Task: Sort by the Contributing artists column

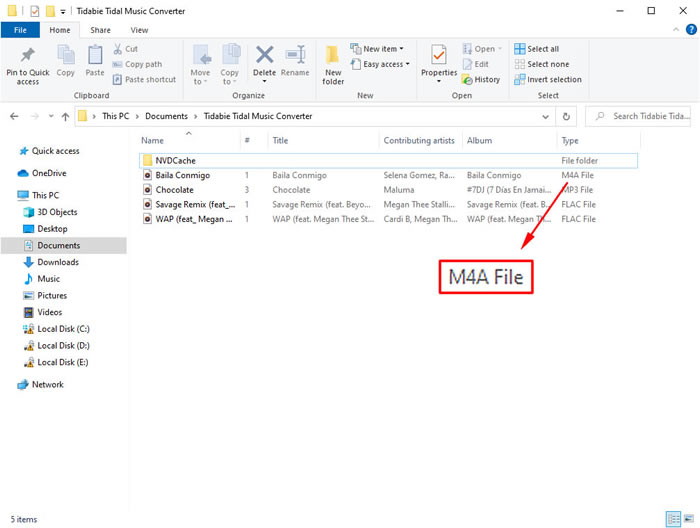Action: pos(419,140)
